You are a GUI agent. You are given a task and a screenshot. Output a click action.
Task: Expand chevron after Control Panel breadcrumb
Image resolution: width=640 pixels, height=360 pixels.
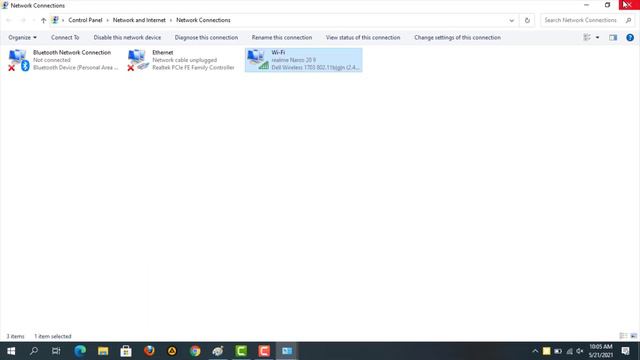click(107, 20)
